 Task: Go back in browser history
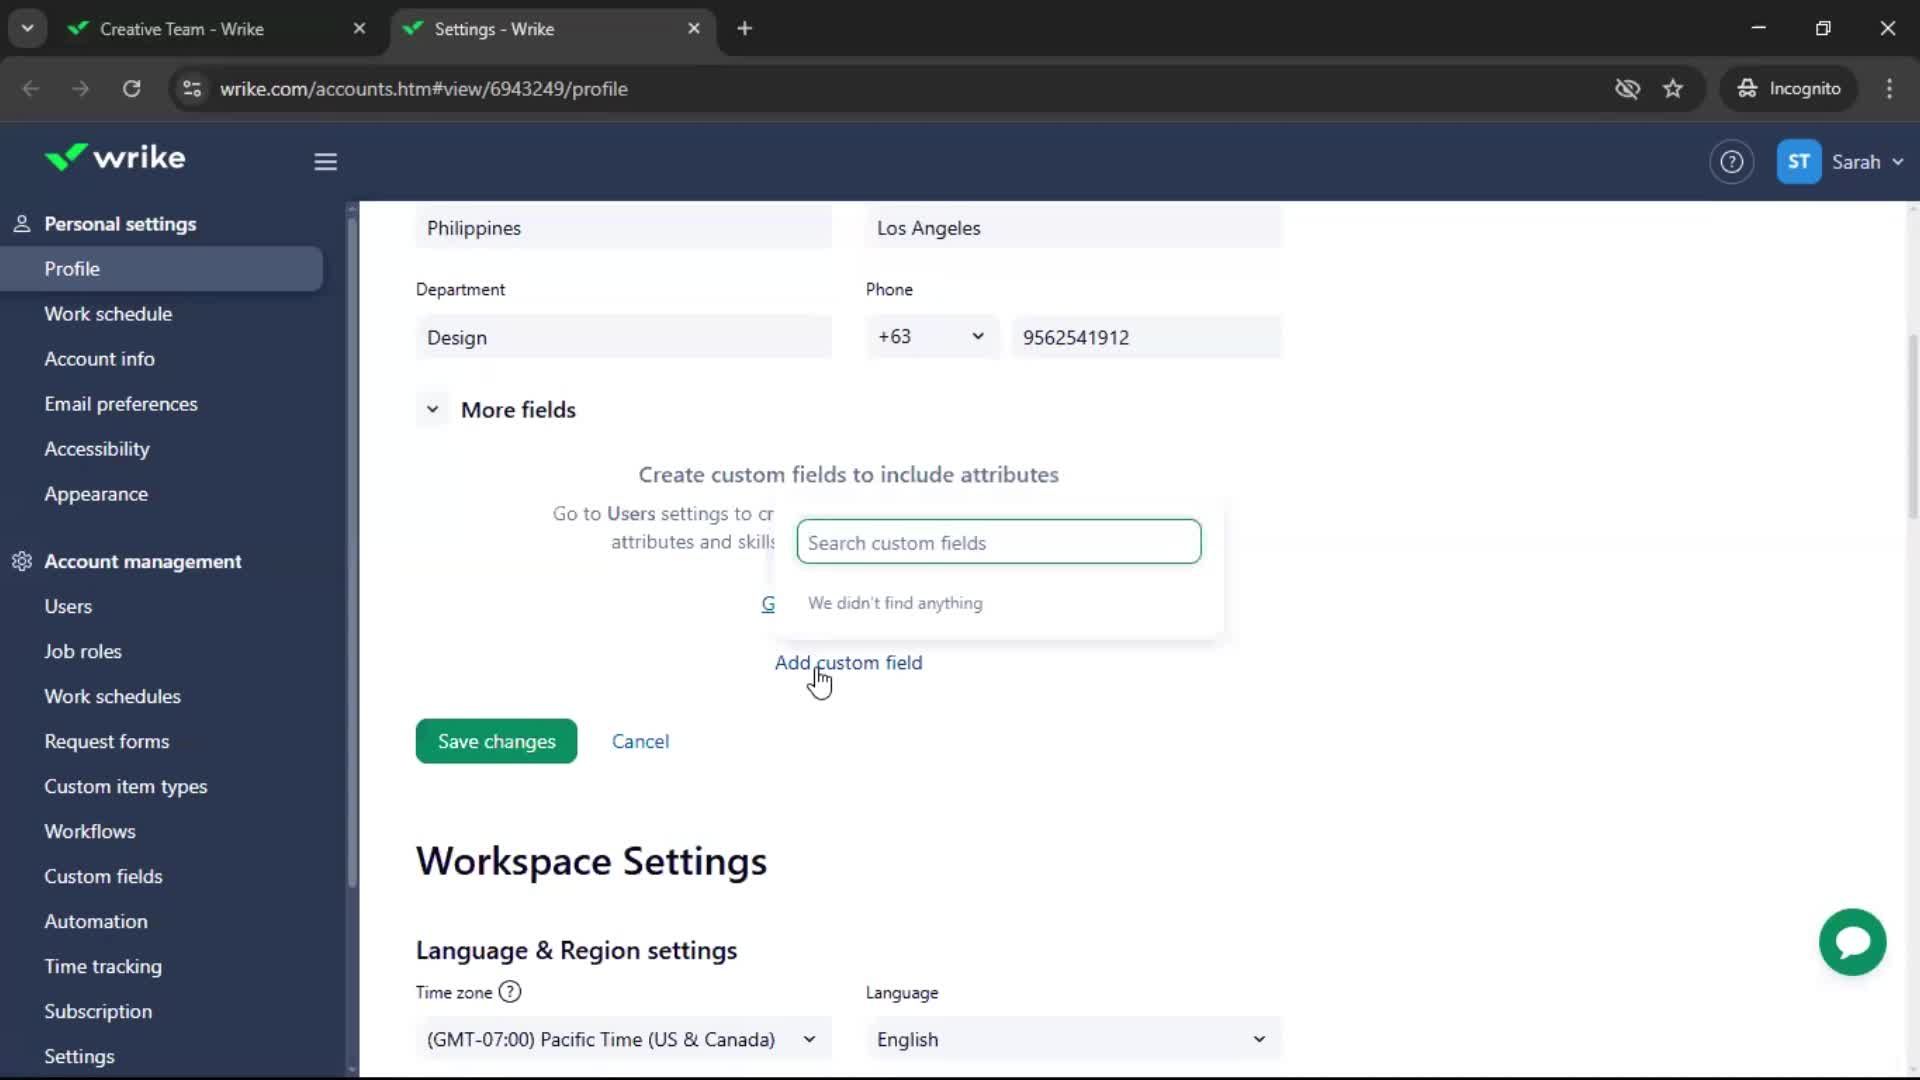pyautogui.click(x=31, y=89)
